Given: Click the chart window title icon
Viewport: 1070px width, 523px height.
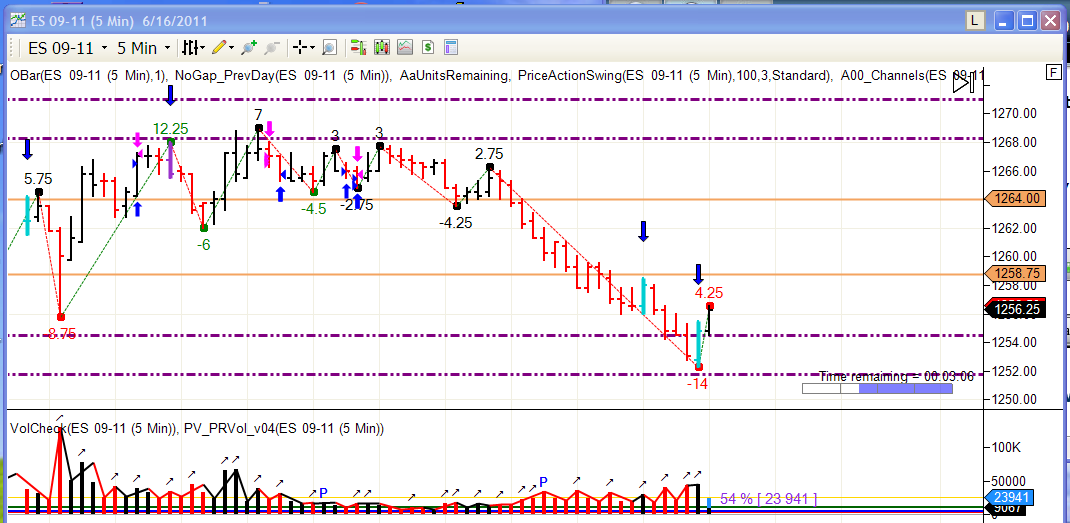Looking at the screenshot, I should (x=18, y=21).
